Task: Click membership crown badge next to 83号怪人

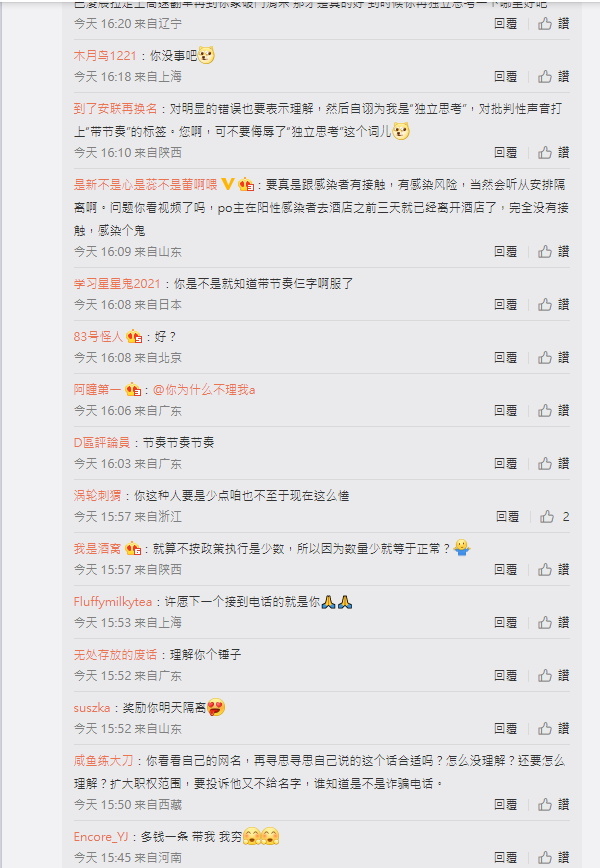Action: coord(134,336)
